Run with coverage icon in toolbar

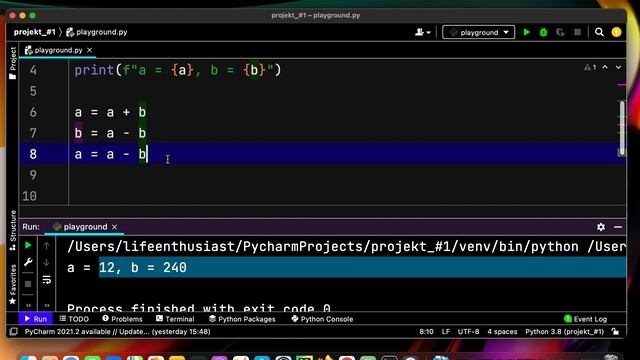560,32
